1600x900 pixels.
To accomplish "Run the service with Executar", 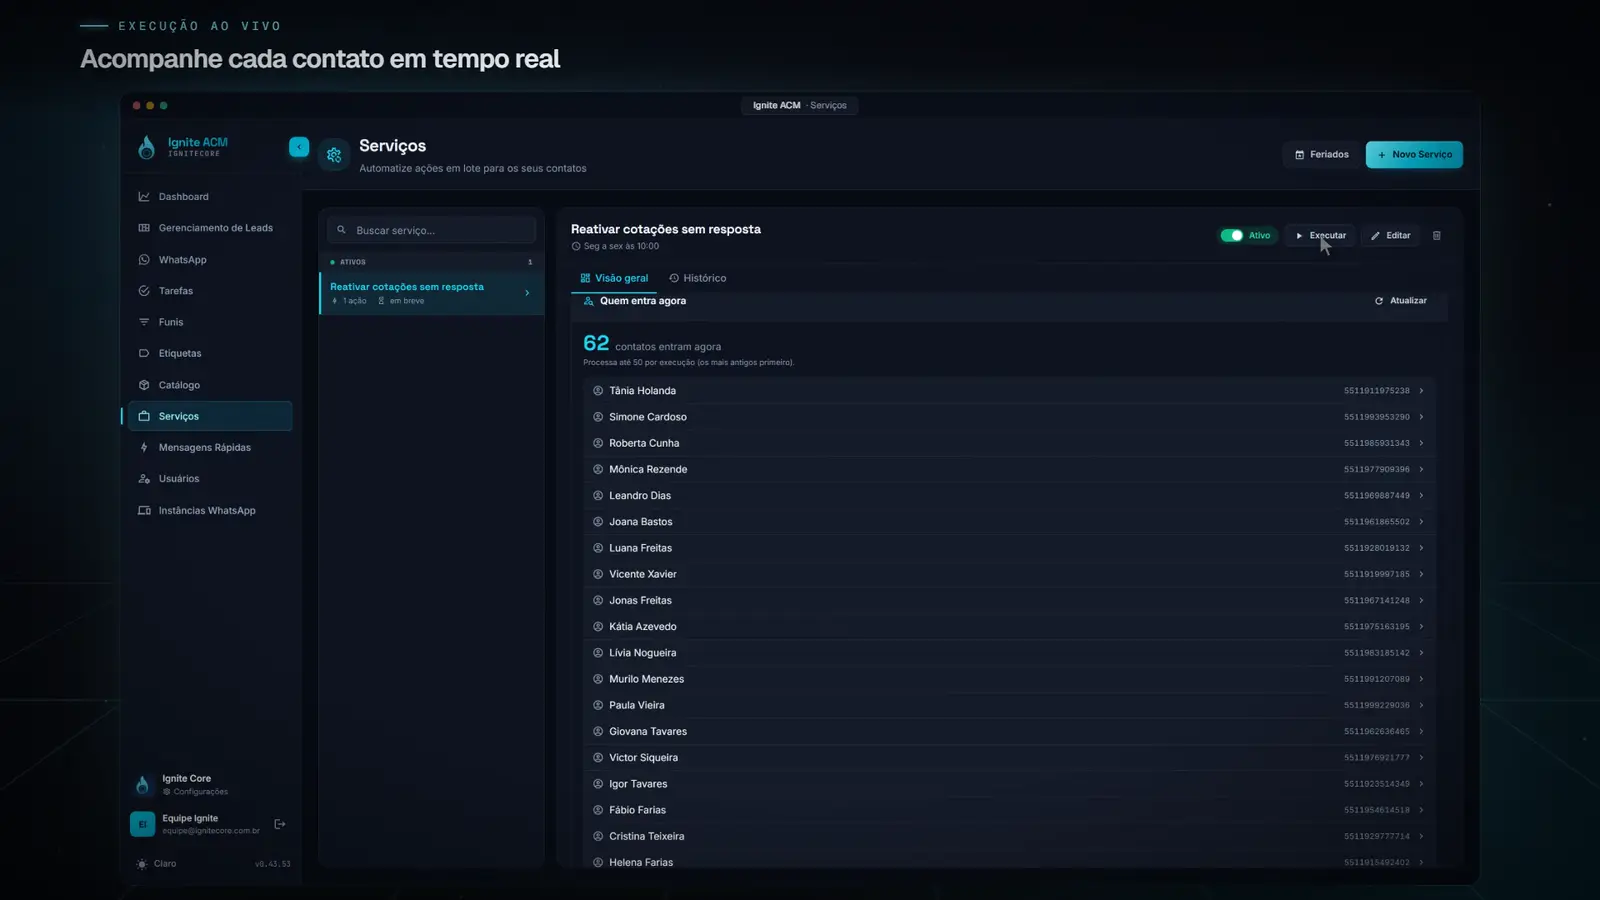I will click(1320, 236).
